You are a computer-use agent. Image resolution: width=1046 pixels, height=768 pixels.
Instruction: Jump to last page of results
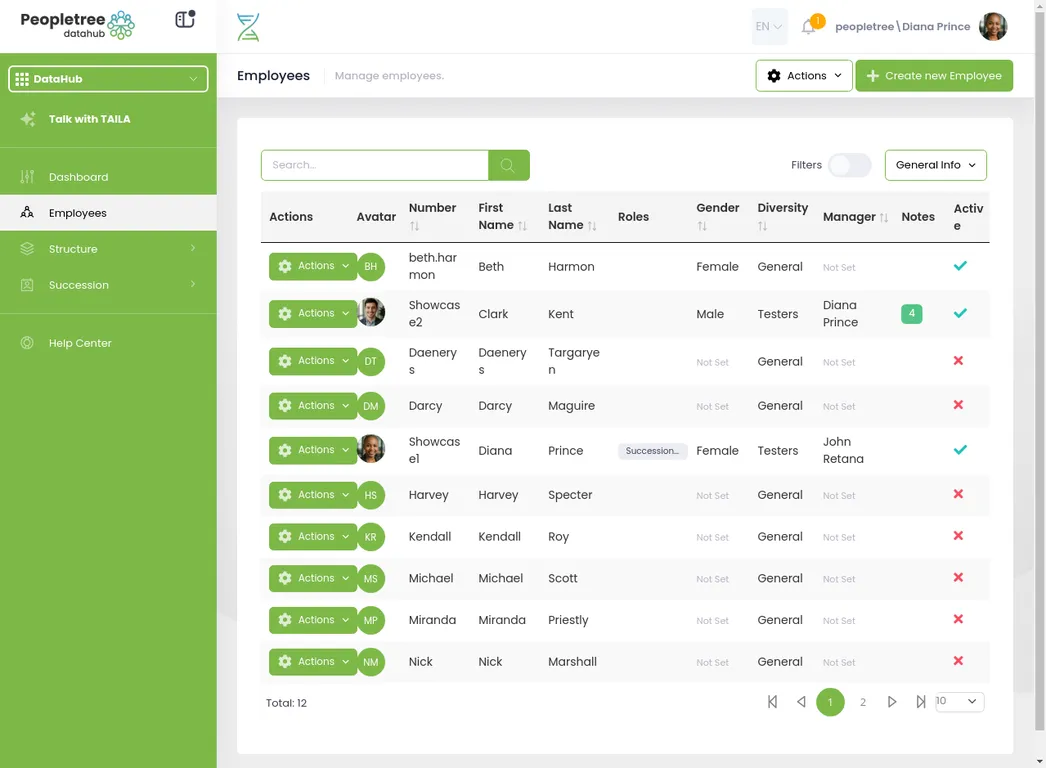921,702
